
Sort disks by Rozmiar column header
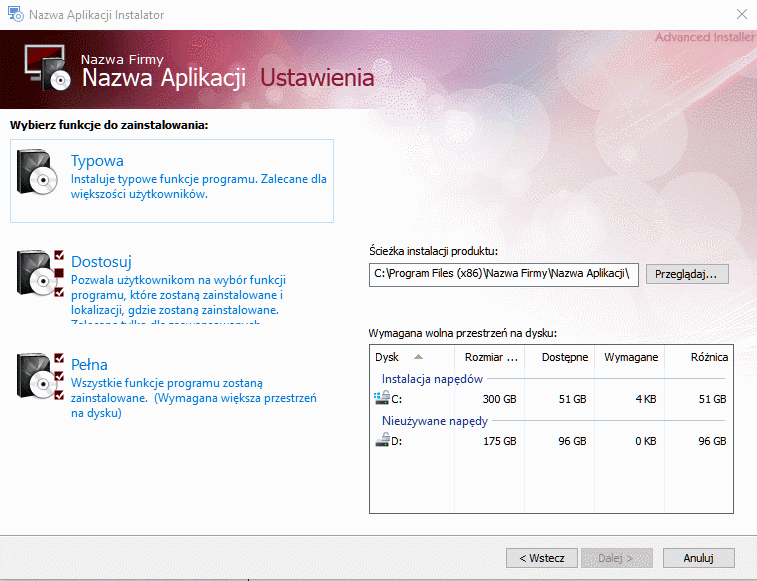490,357
